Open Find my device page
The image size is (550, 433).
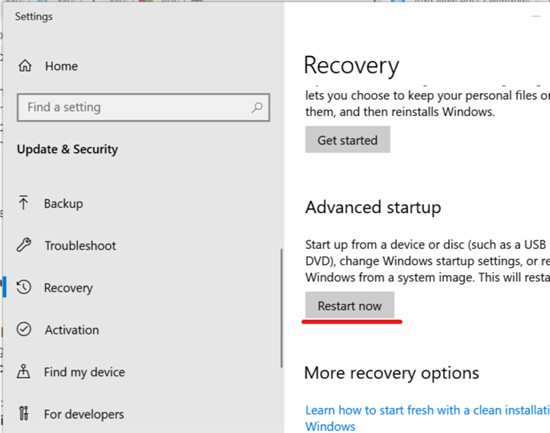click(84, 372)
